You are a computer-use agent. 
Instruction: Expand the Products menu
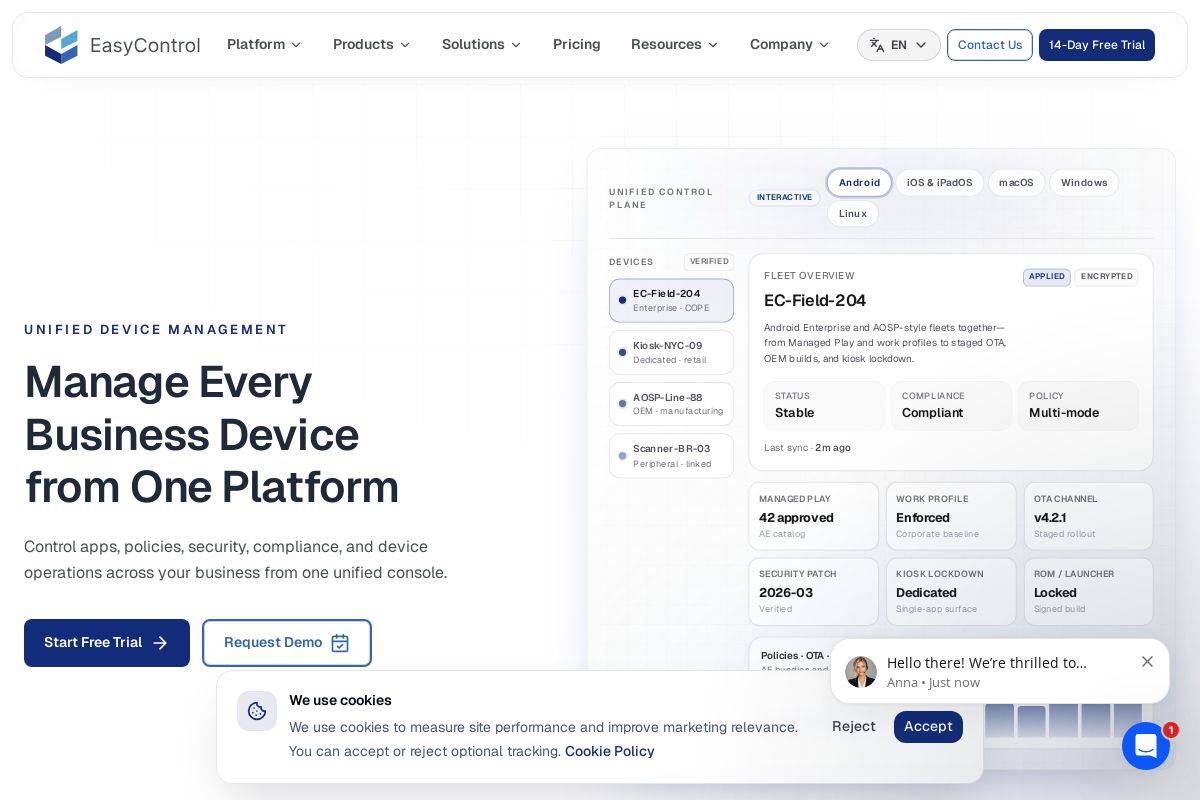372,45
